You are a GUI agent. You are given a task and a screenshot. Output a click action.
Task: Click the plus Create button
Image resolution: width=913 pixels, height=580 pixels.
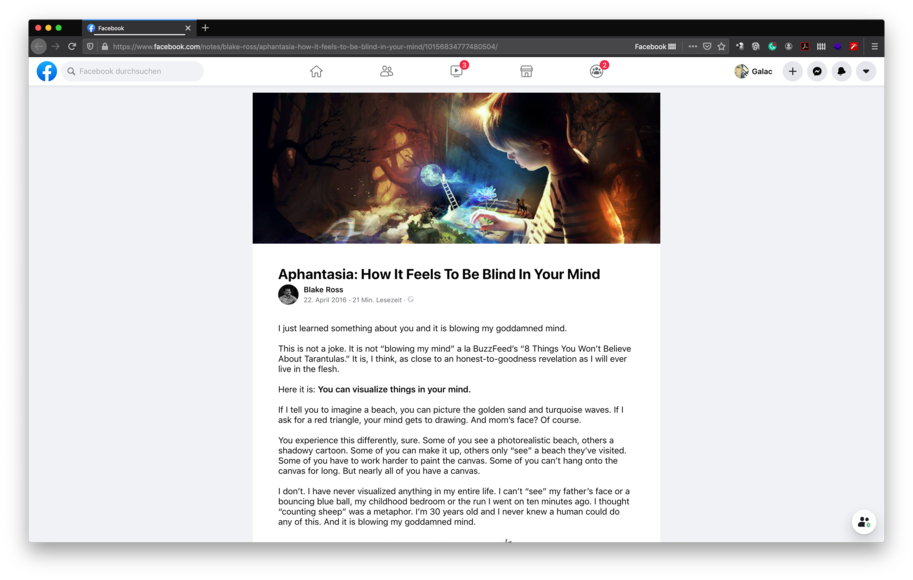(x=792, y=71)
